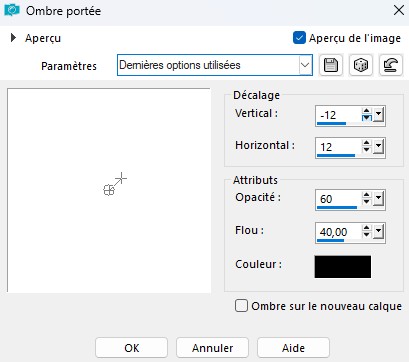Expand the Aperçu preview triangle
The height and width of the screenshot is (362, 409).
[13, 38]
